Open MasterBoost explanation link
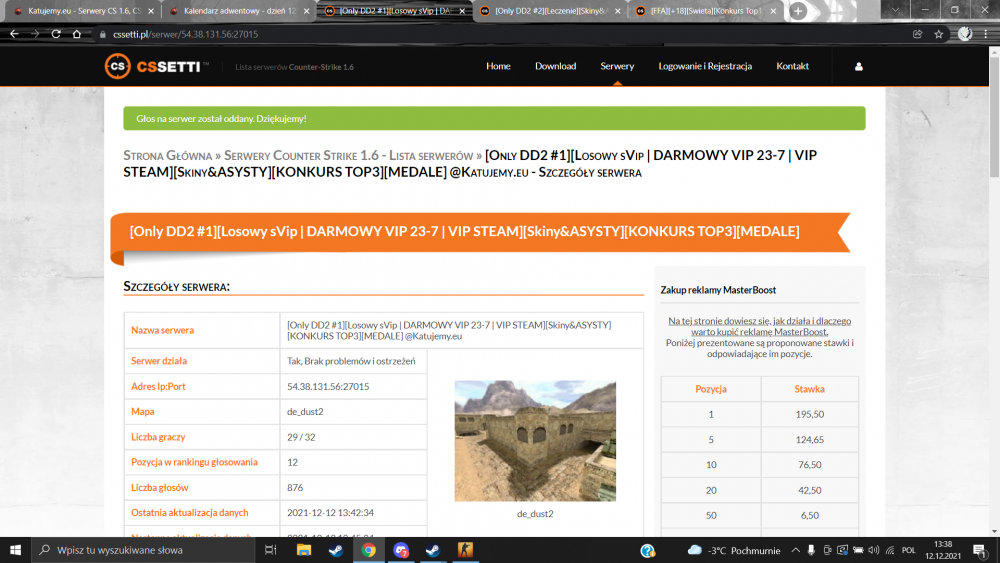 (x=759, y=326)
